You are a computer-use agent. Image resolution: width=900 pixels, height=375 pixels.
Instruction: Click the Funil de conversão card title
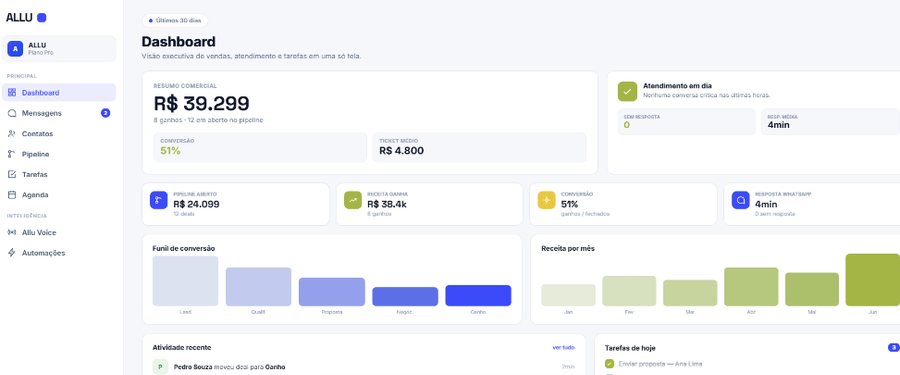pos(184,249)
